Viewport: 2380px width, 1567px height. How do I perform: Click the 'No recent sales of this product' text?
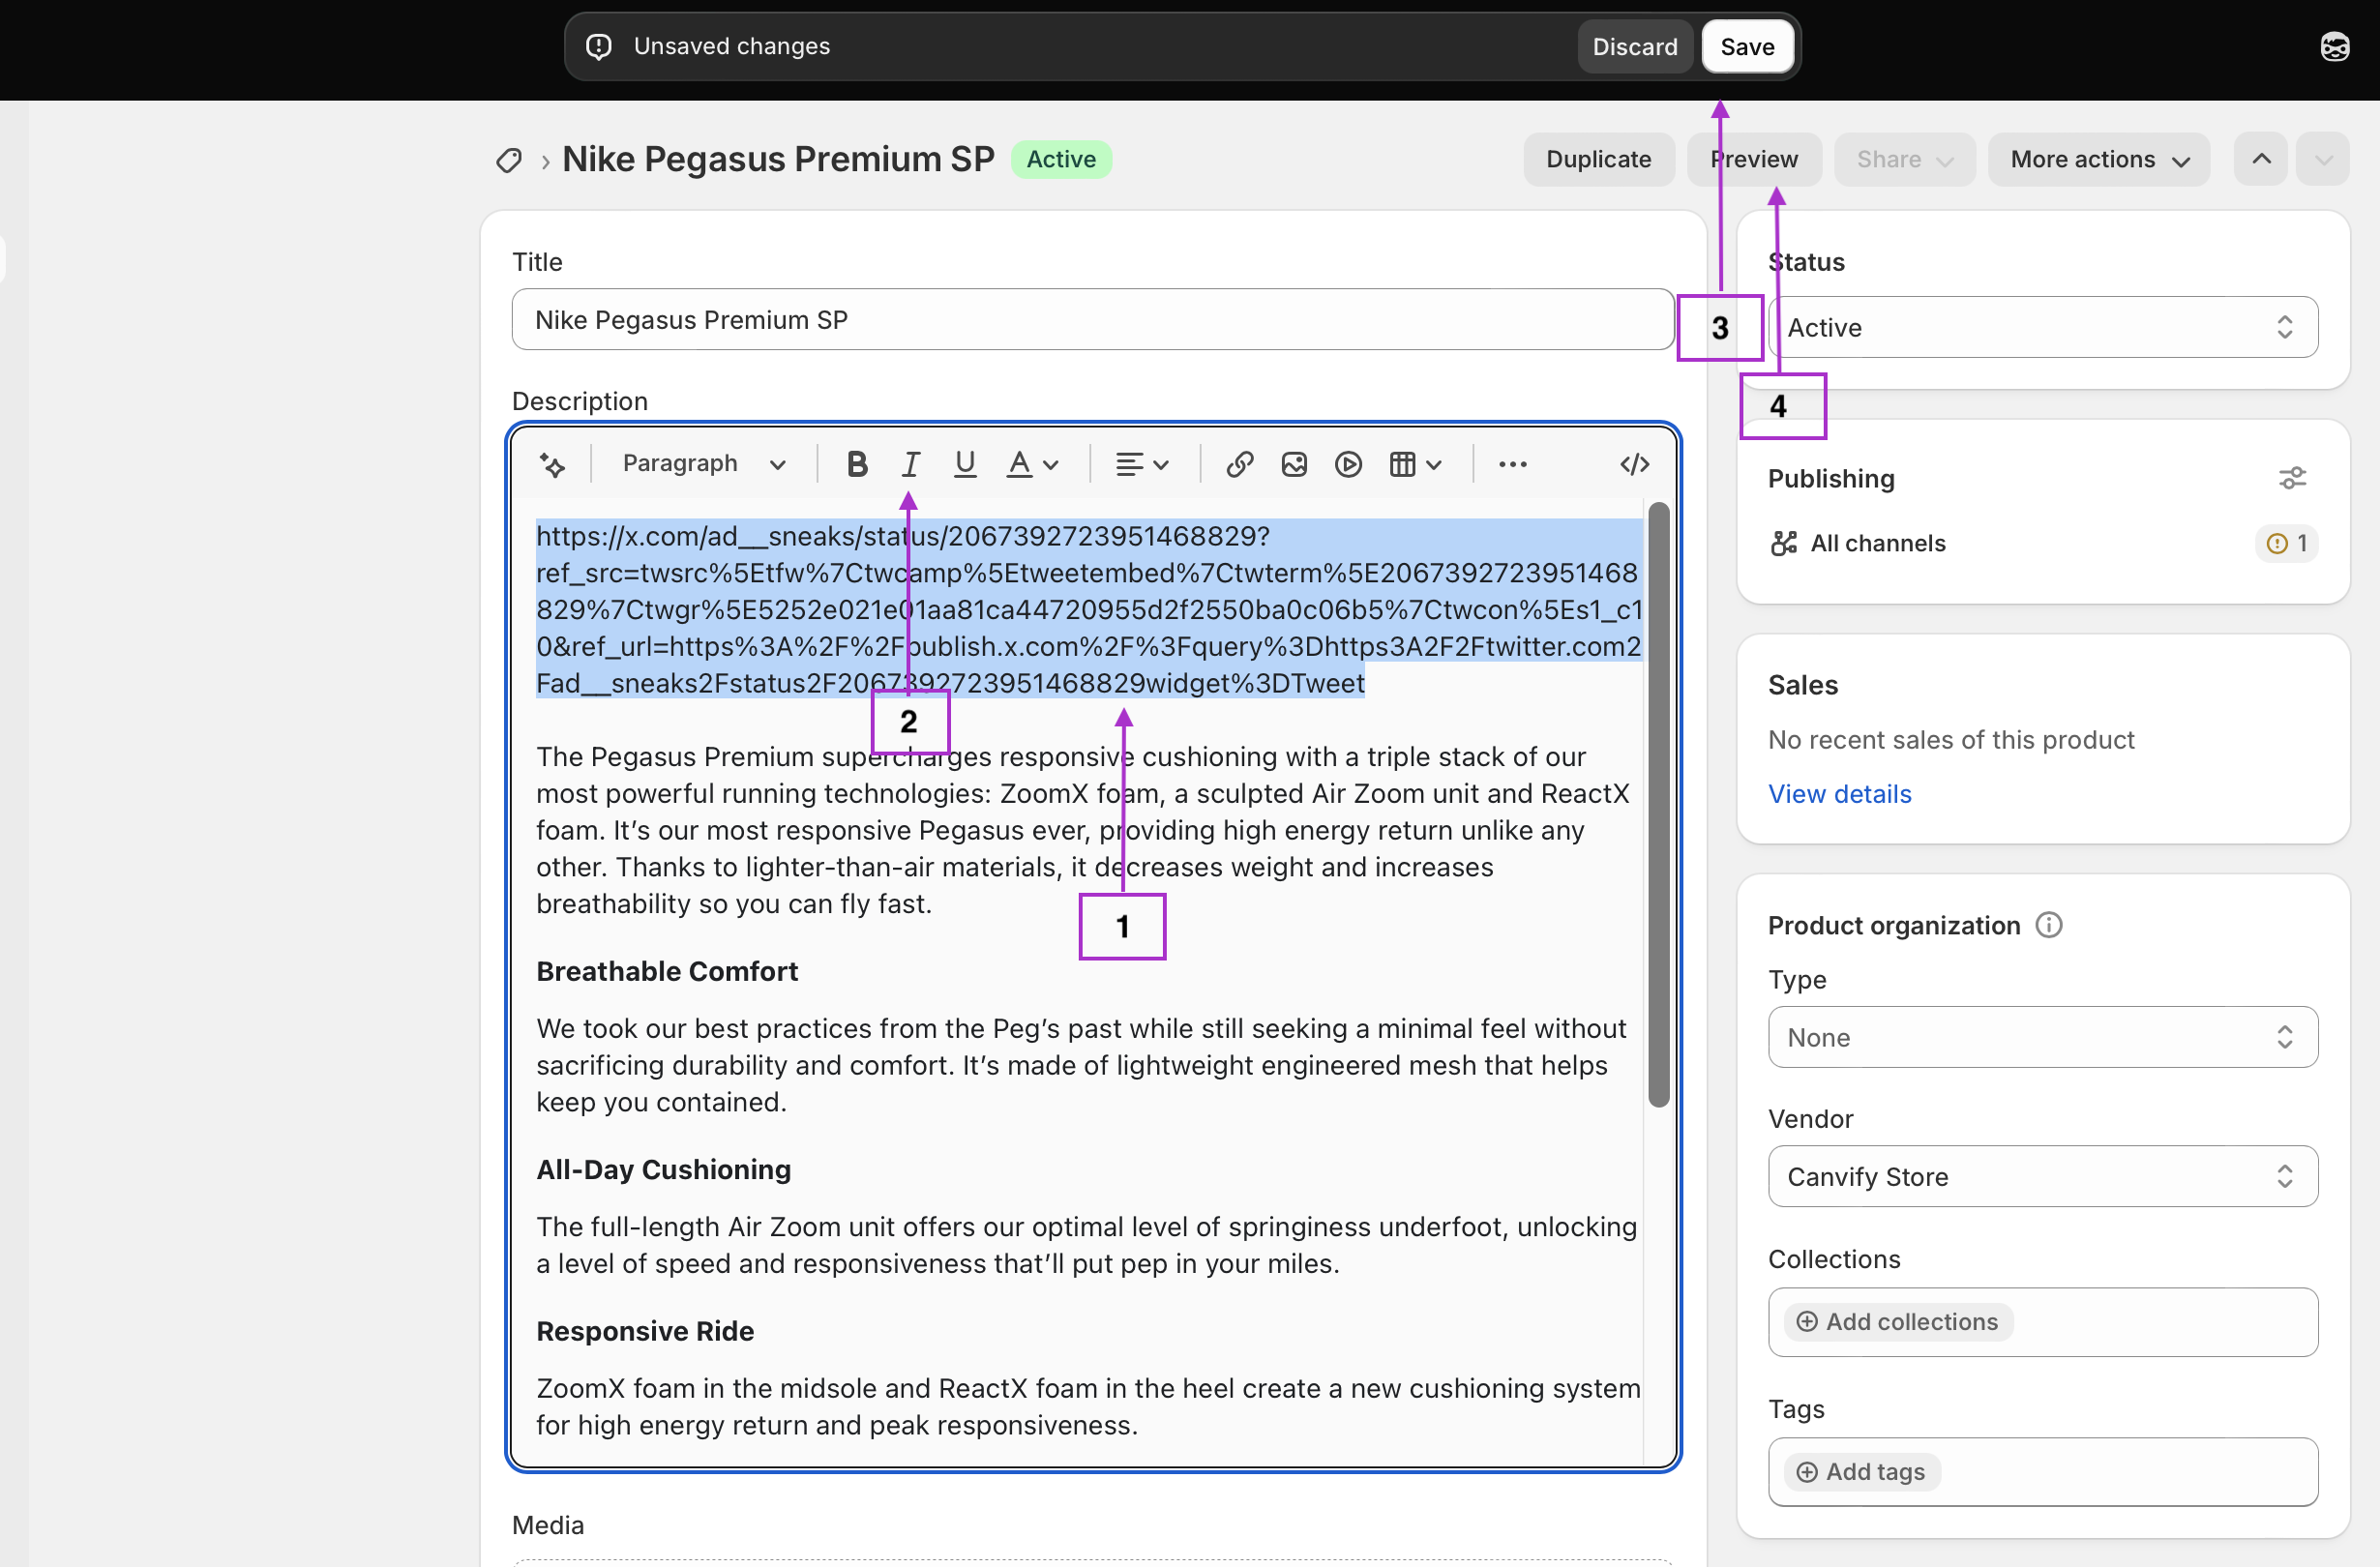coord(1950,740)
